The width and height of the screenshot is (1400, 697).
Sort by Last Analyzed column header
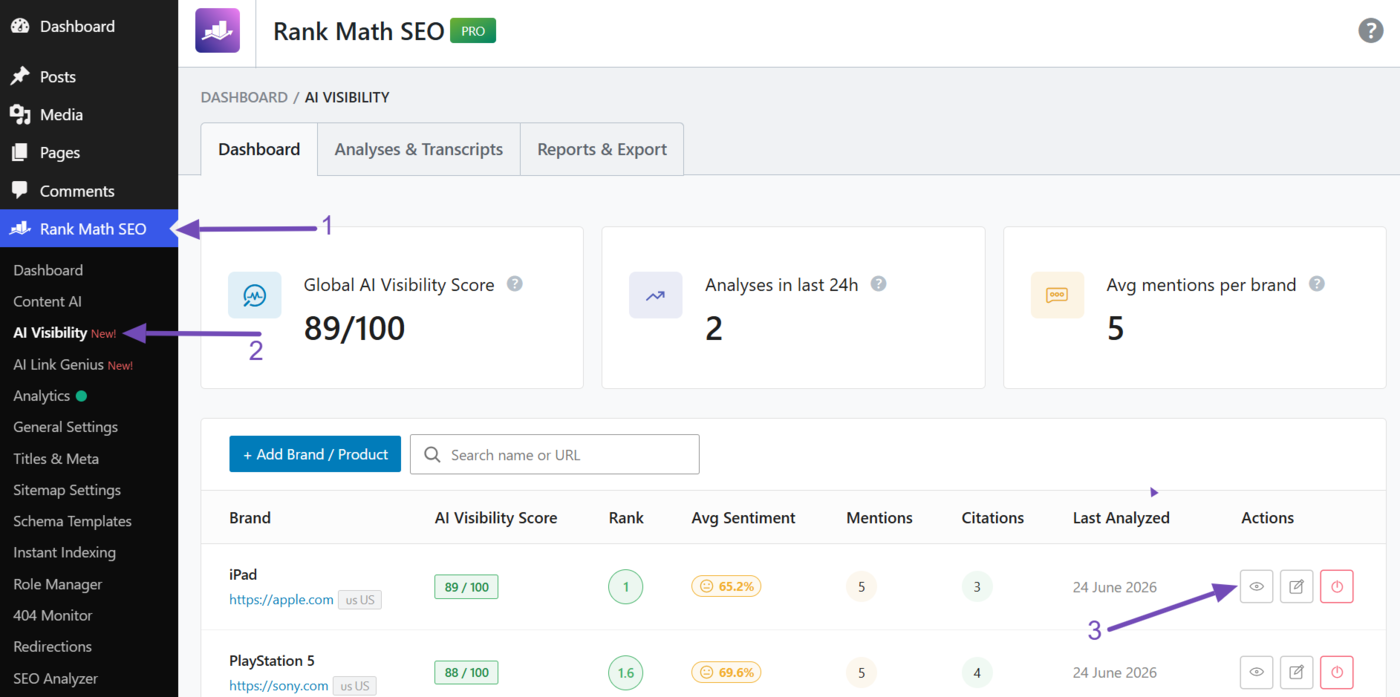point(1121,518)
